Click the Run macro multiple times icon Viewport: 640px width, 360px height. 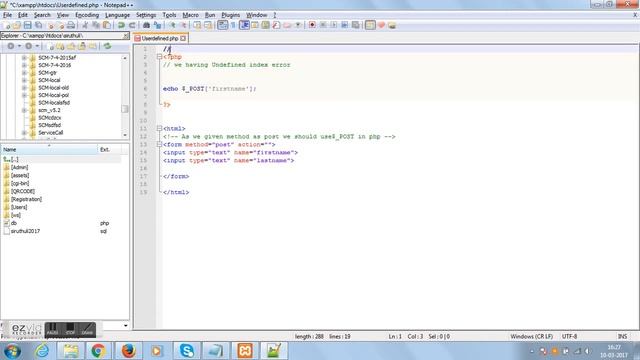pos(345,25)
